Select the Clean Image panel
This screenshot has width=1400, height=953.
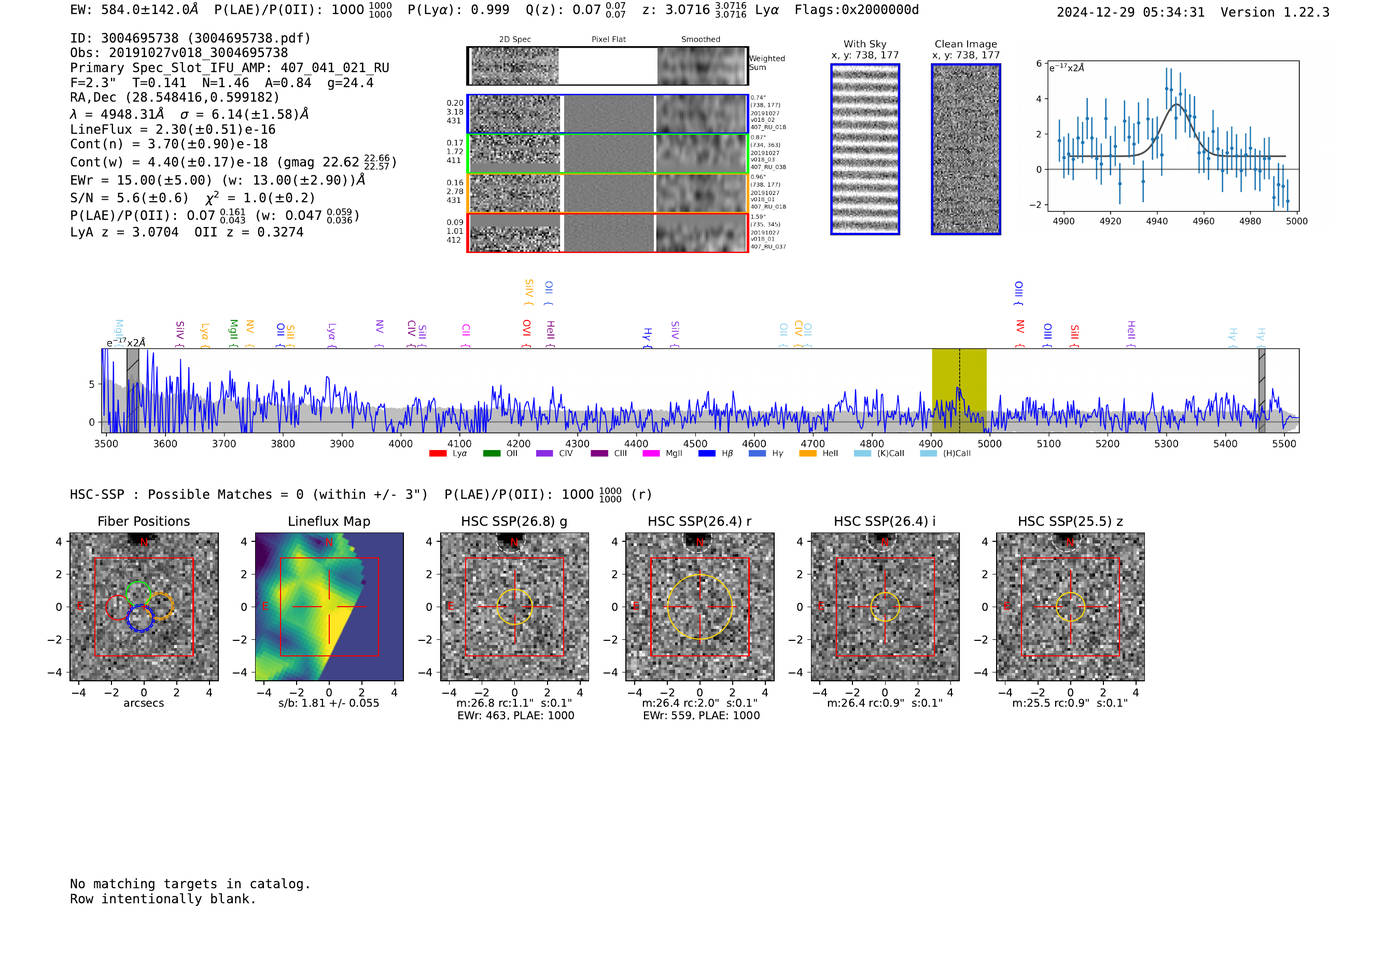pyautogui.click(x=966, y=149)
